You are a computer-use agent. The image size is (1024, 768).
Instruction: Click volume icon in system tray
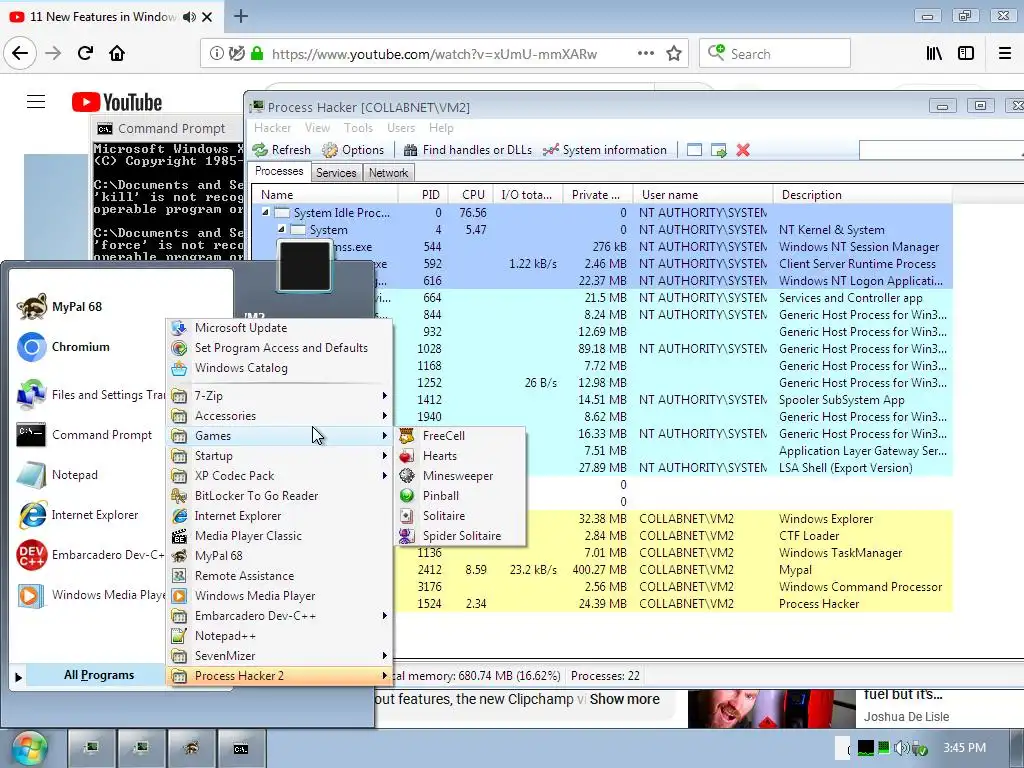[901, 748]
